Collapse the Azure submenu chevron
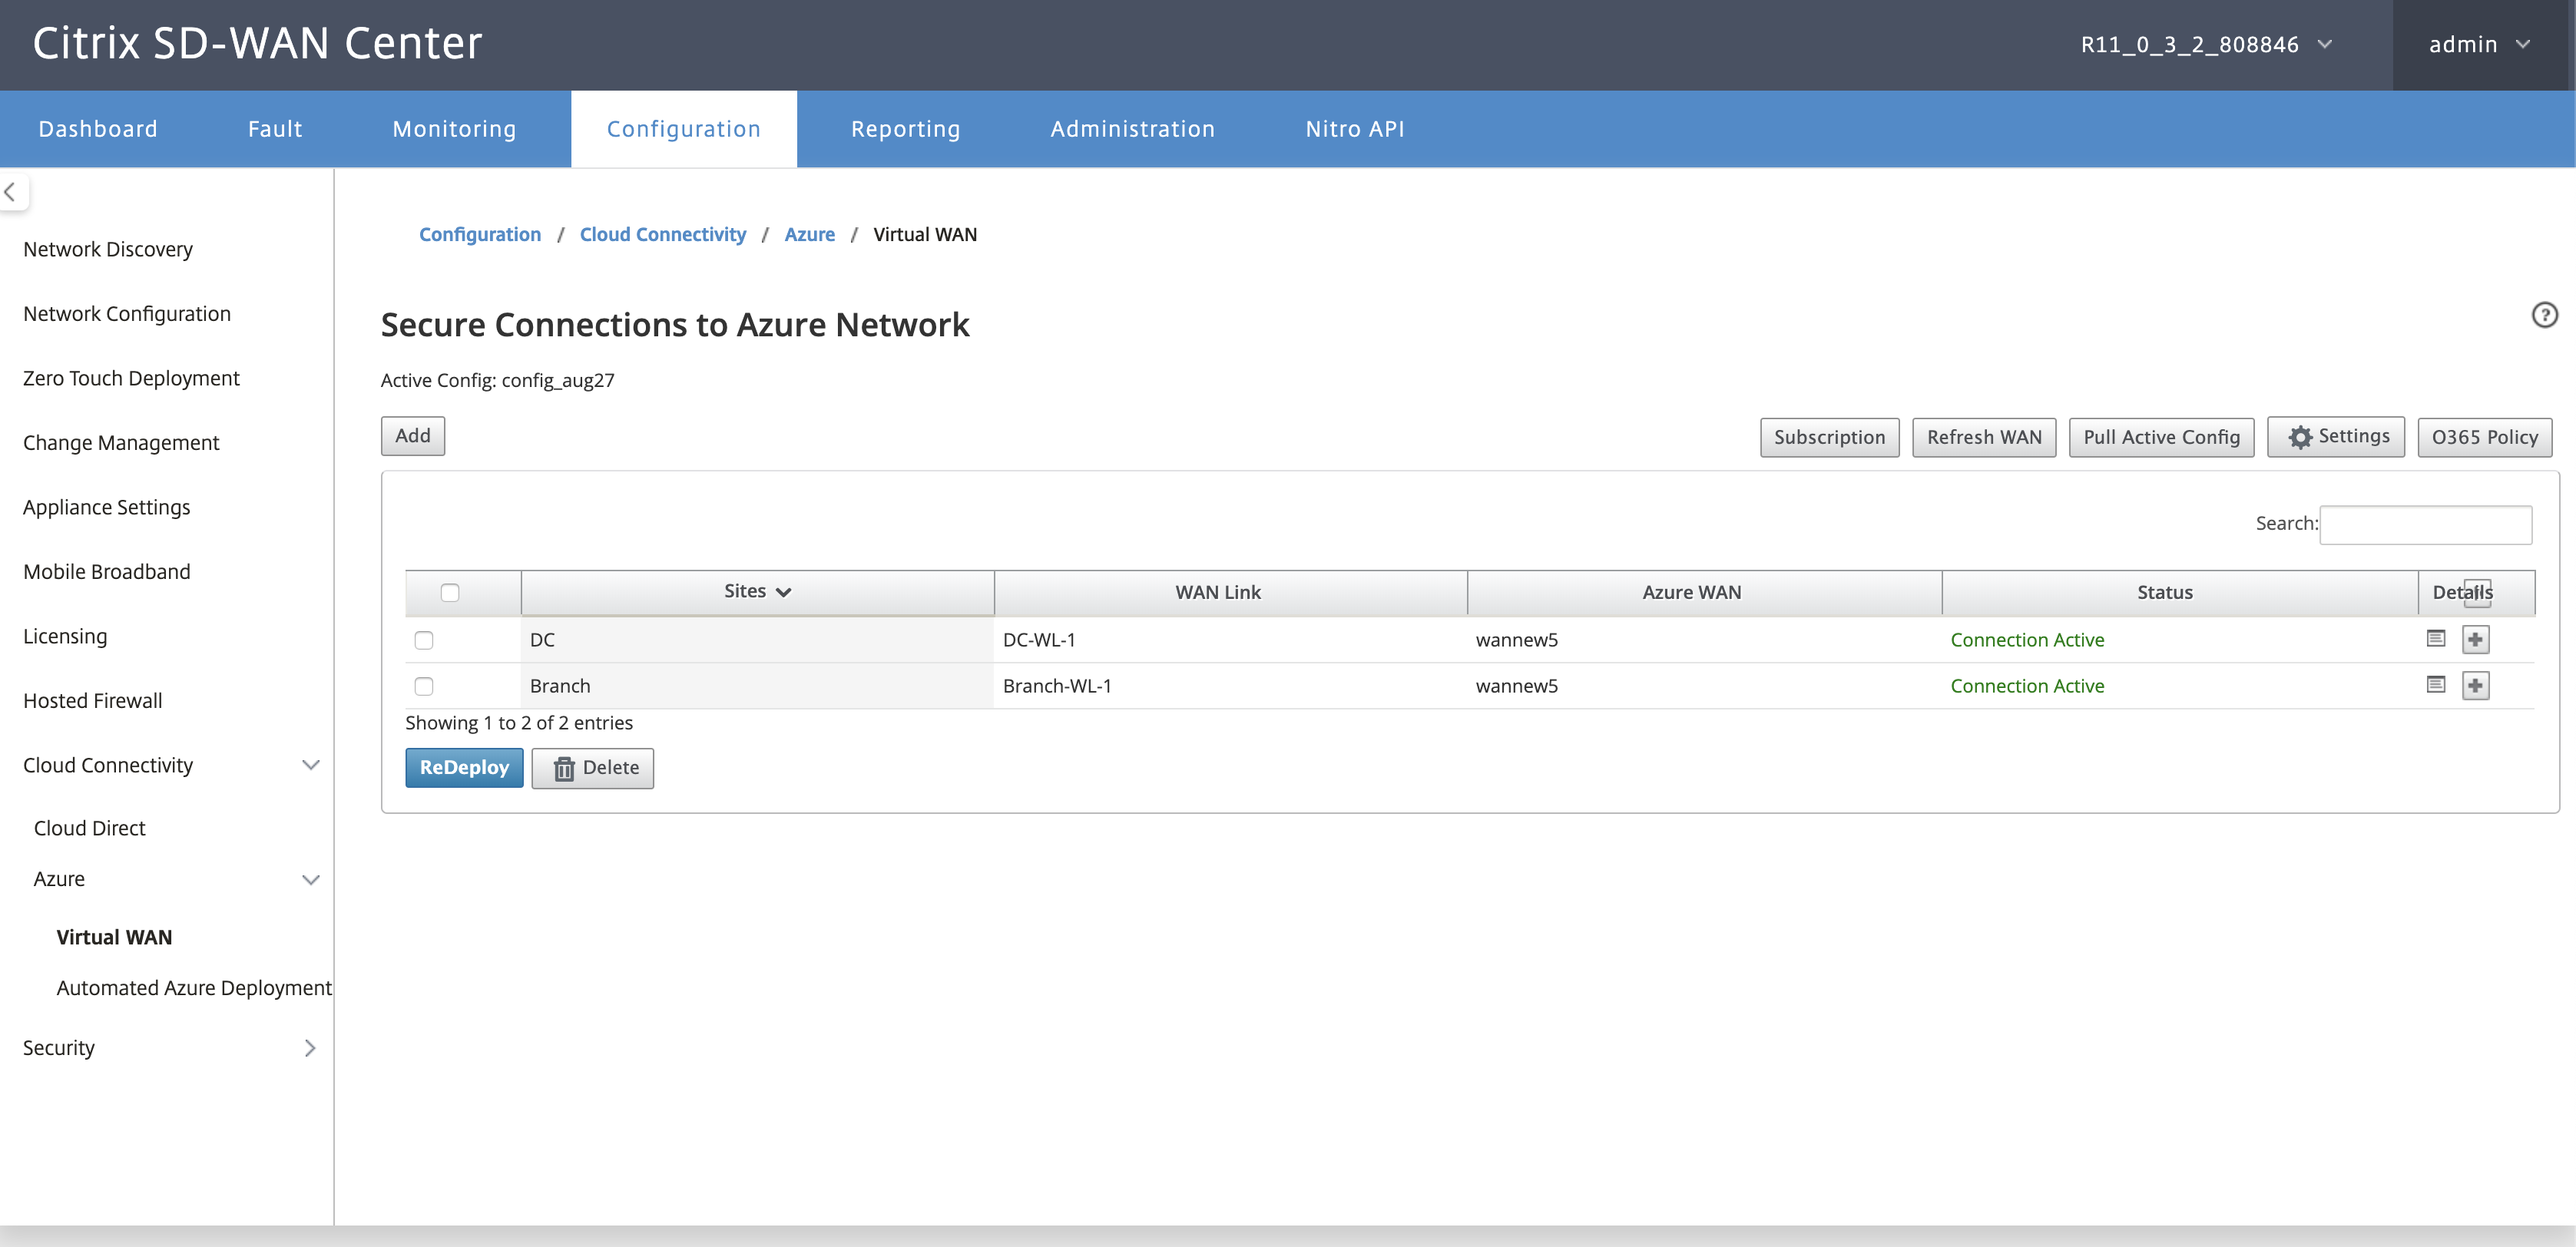The width and height of the screenshot is (2576, 1247). tap(311, 879)
